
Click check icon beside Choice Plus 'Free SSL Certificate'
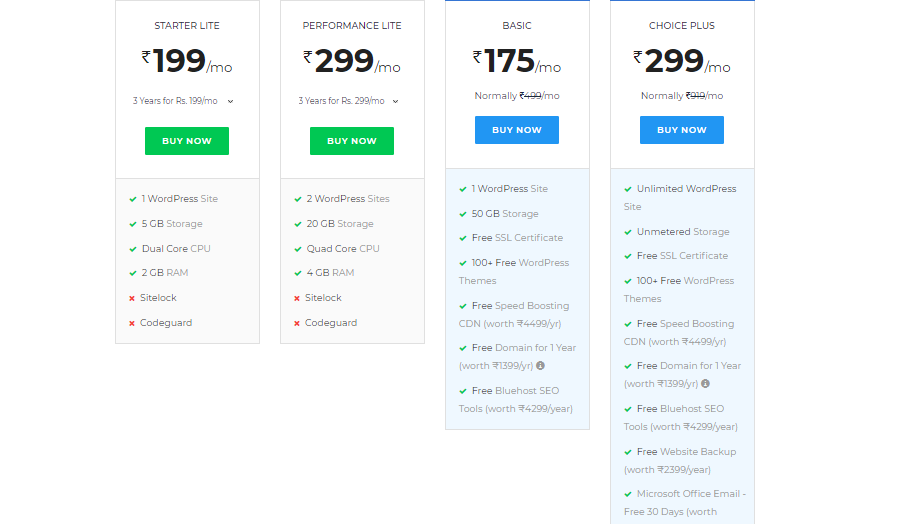(628, 257)
